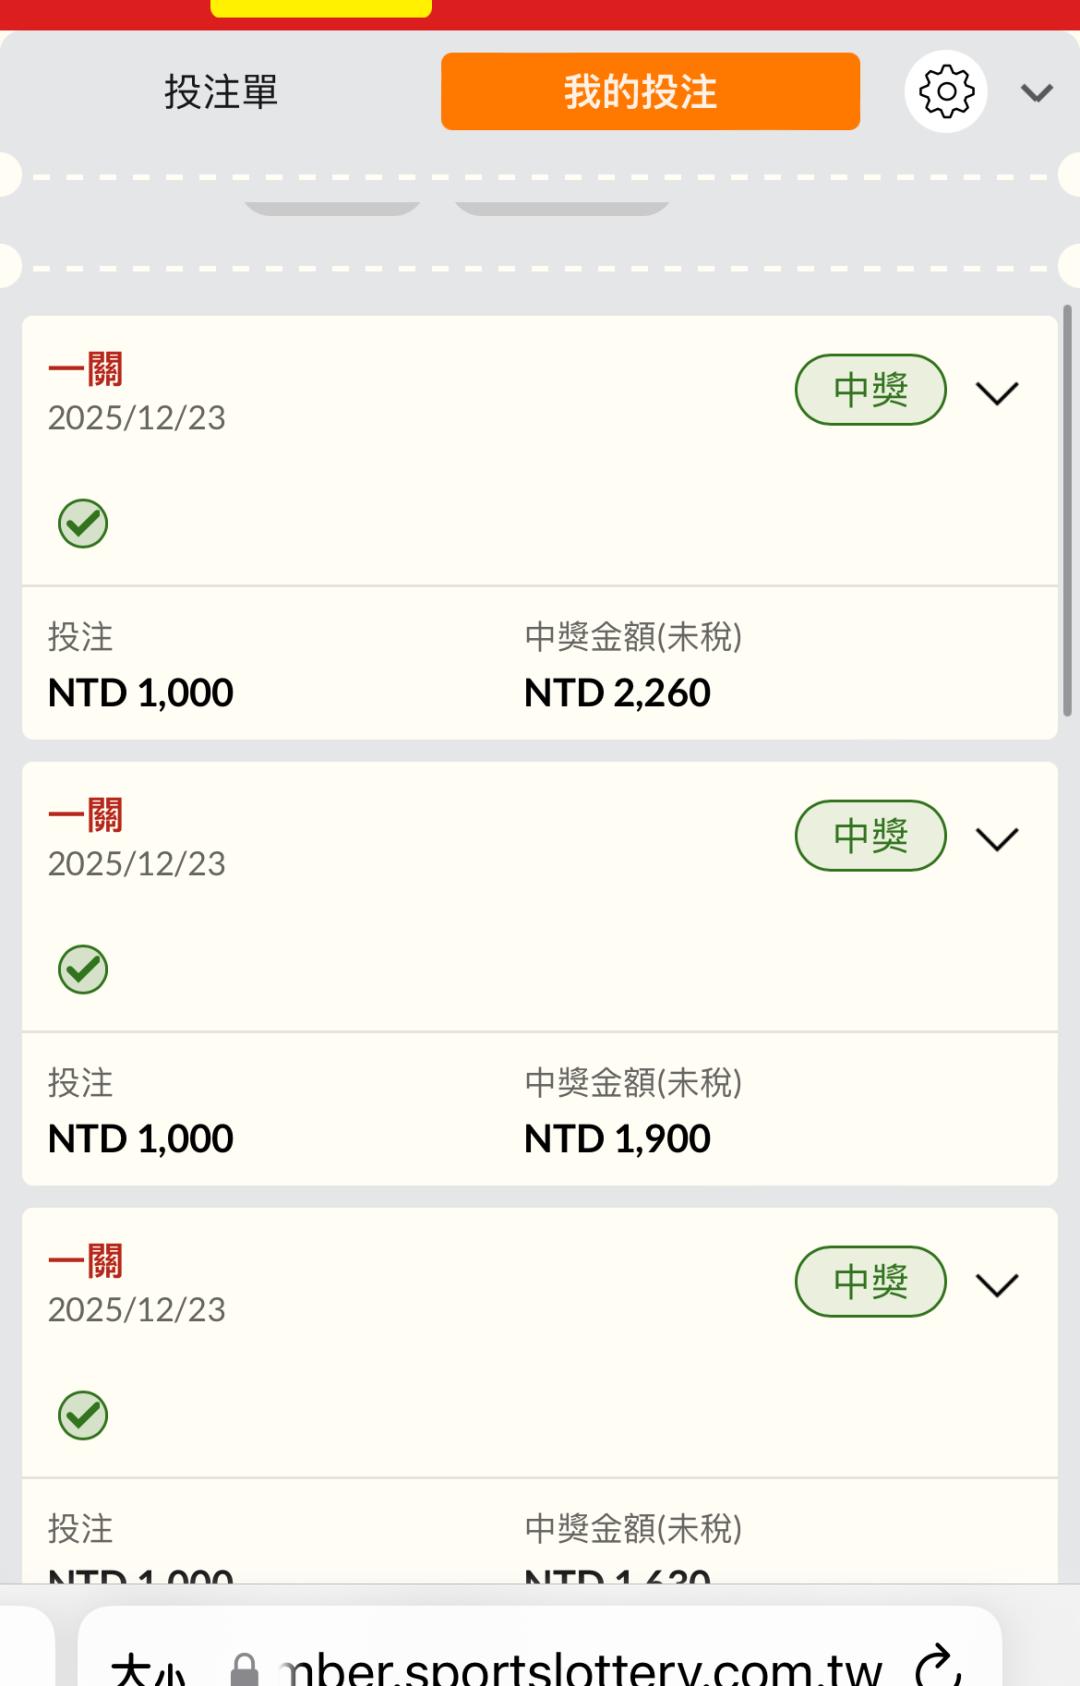Expand the NTD 2,260 winning bet details

point(997,393)
